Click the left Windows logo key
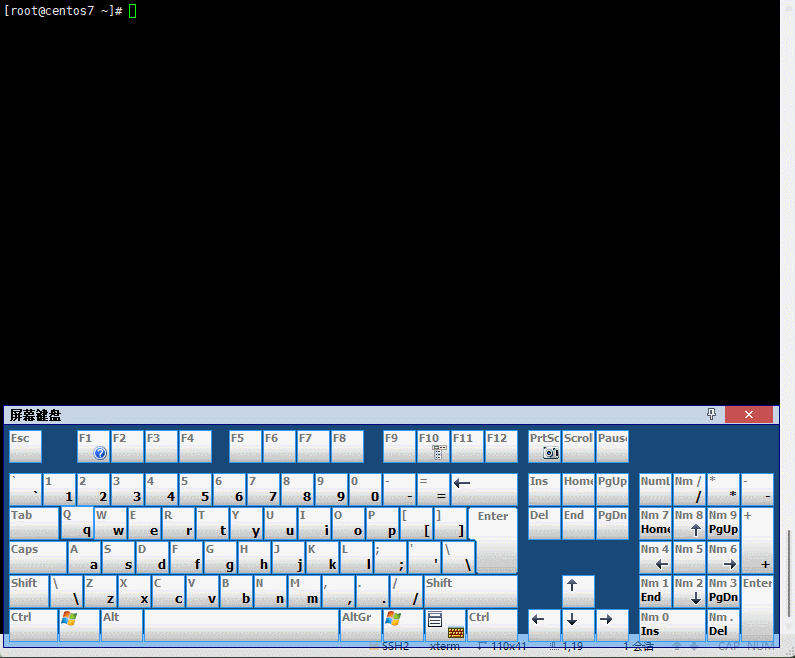 pos(79,625)
